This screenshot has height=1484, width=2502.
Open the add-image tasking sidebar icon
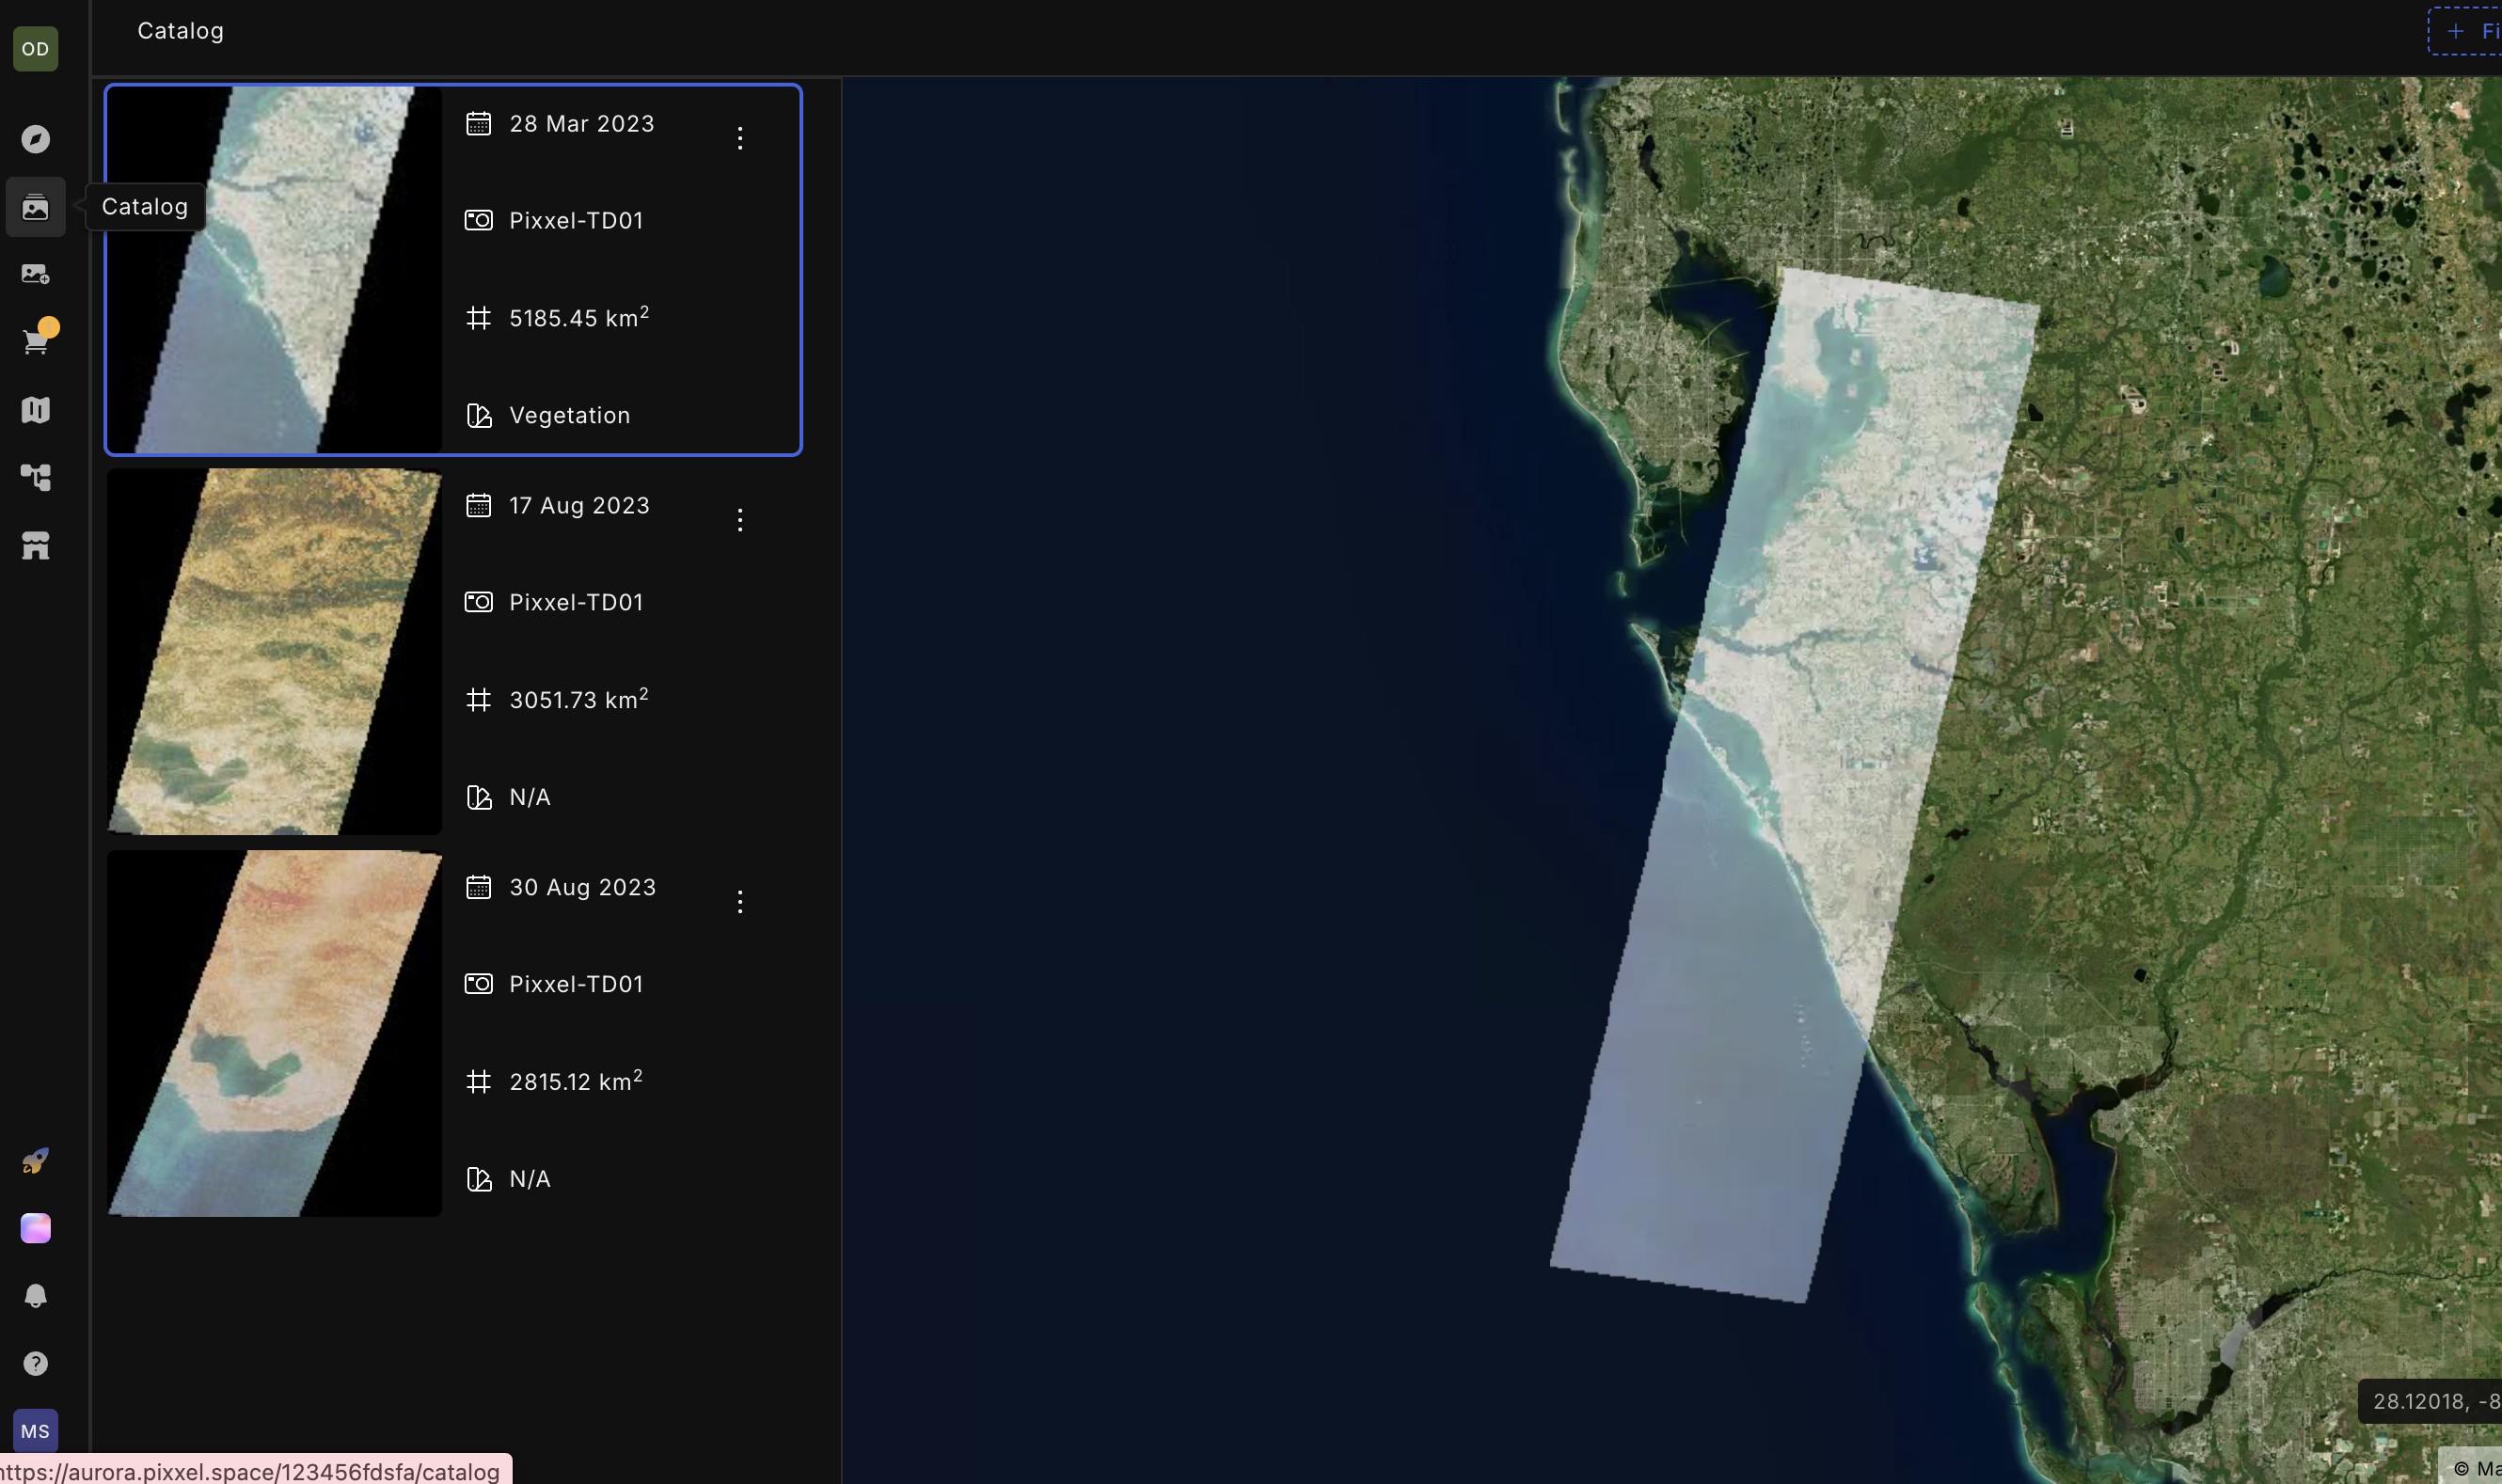click(x=35, y=274)
